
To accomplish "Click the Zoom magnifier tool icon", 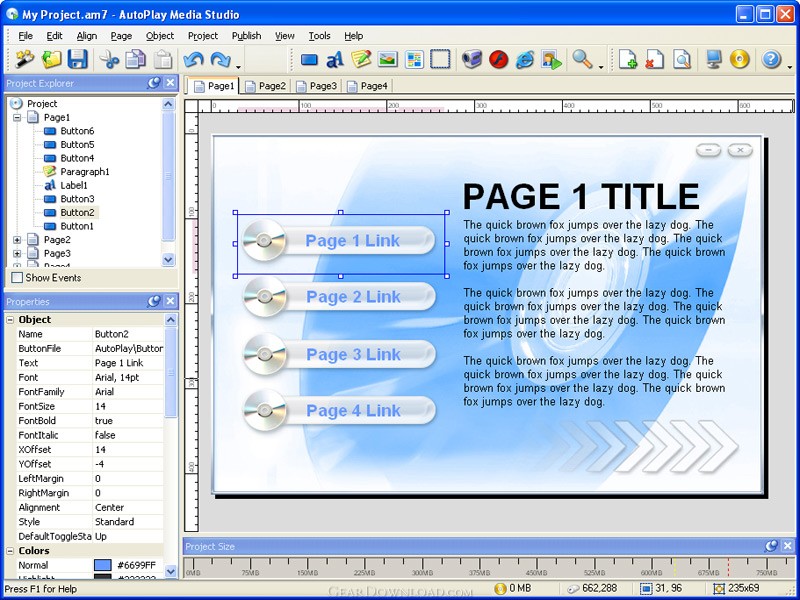I will coord(582,60).
